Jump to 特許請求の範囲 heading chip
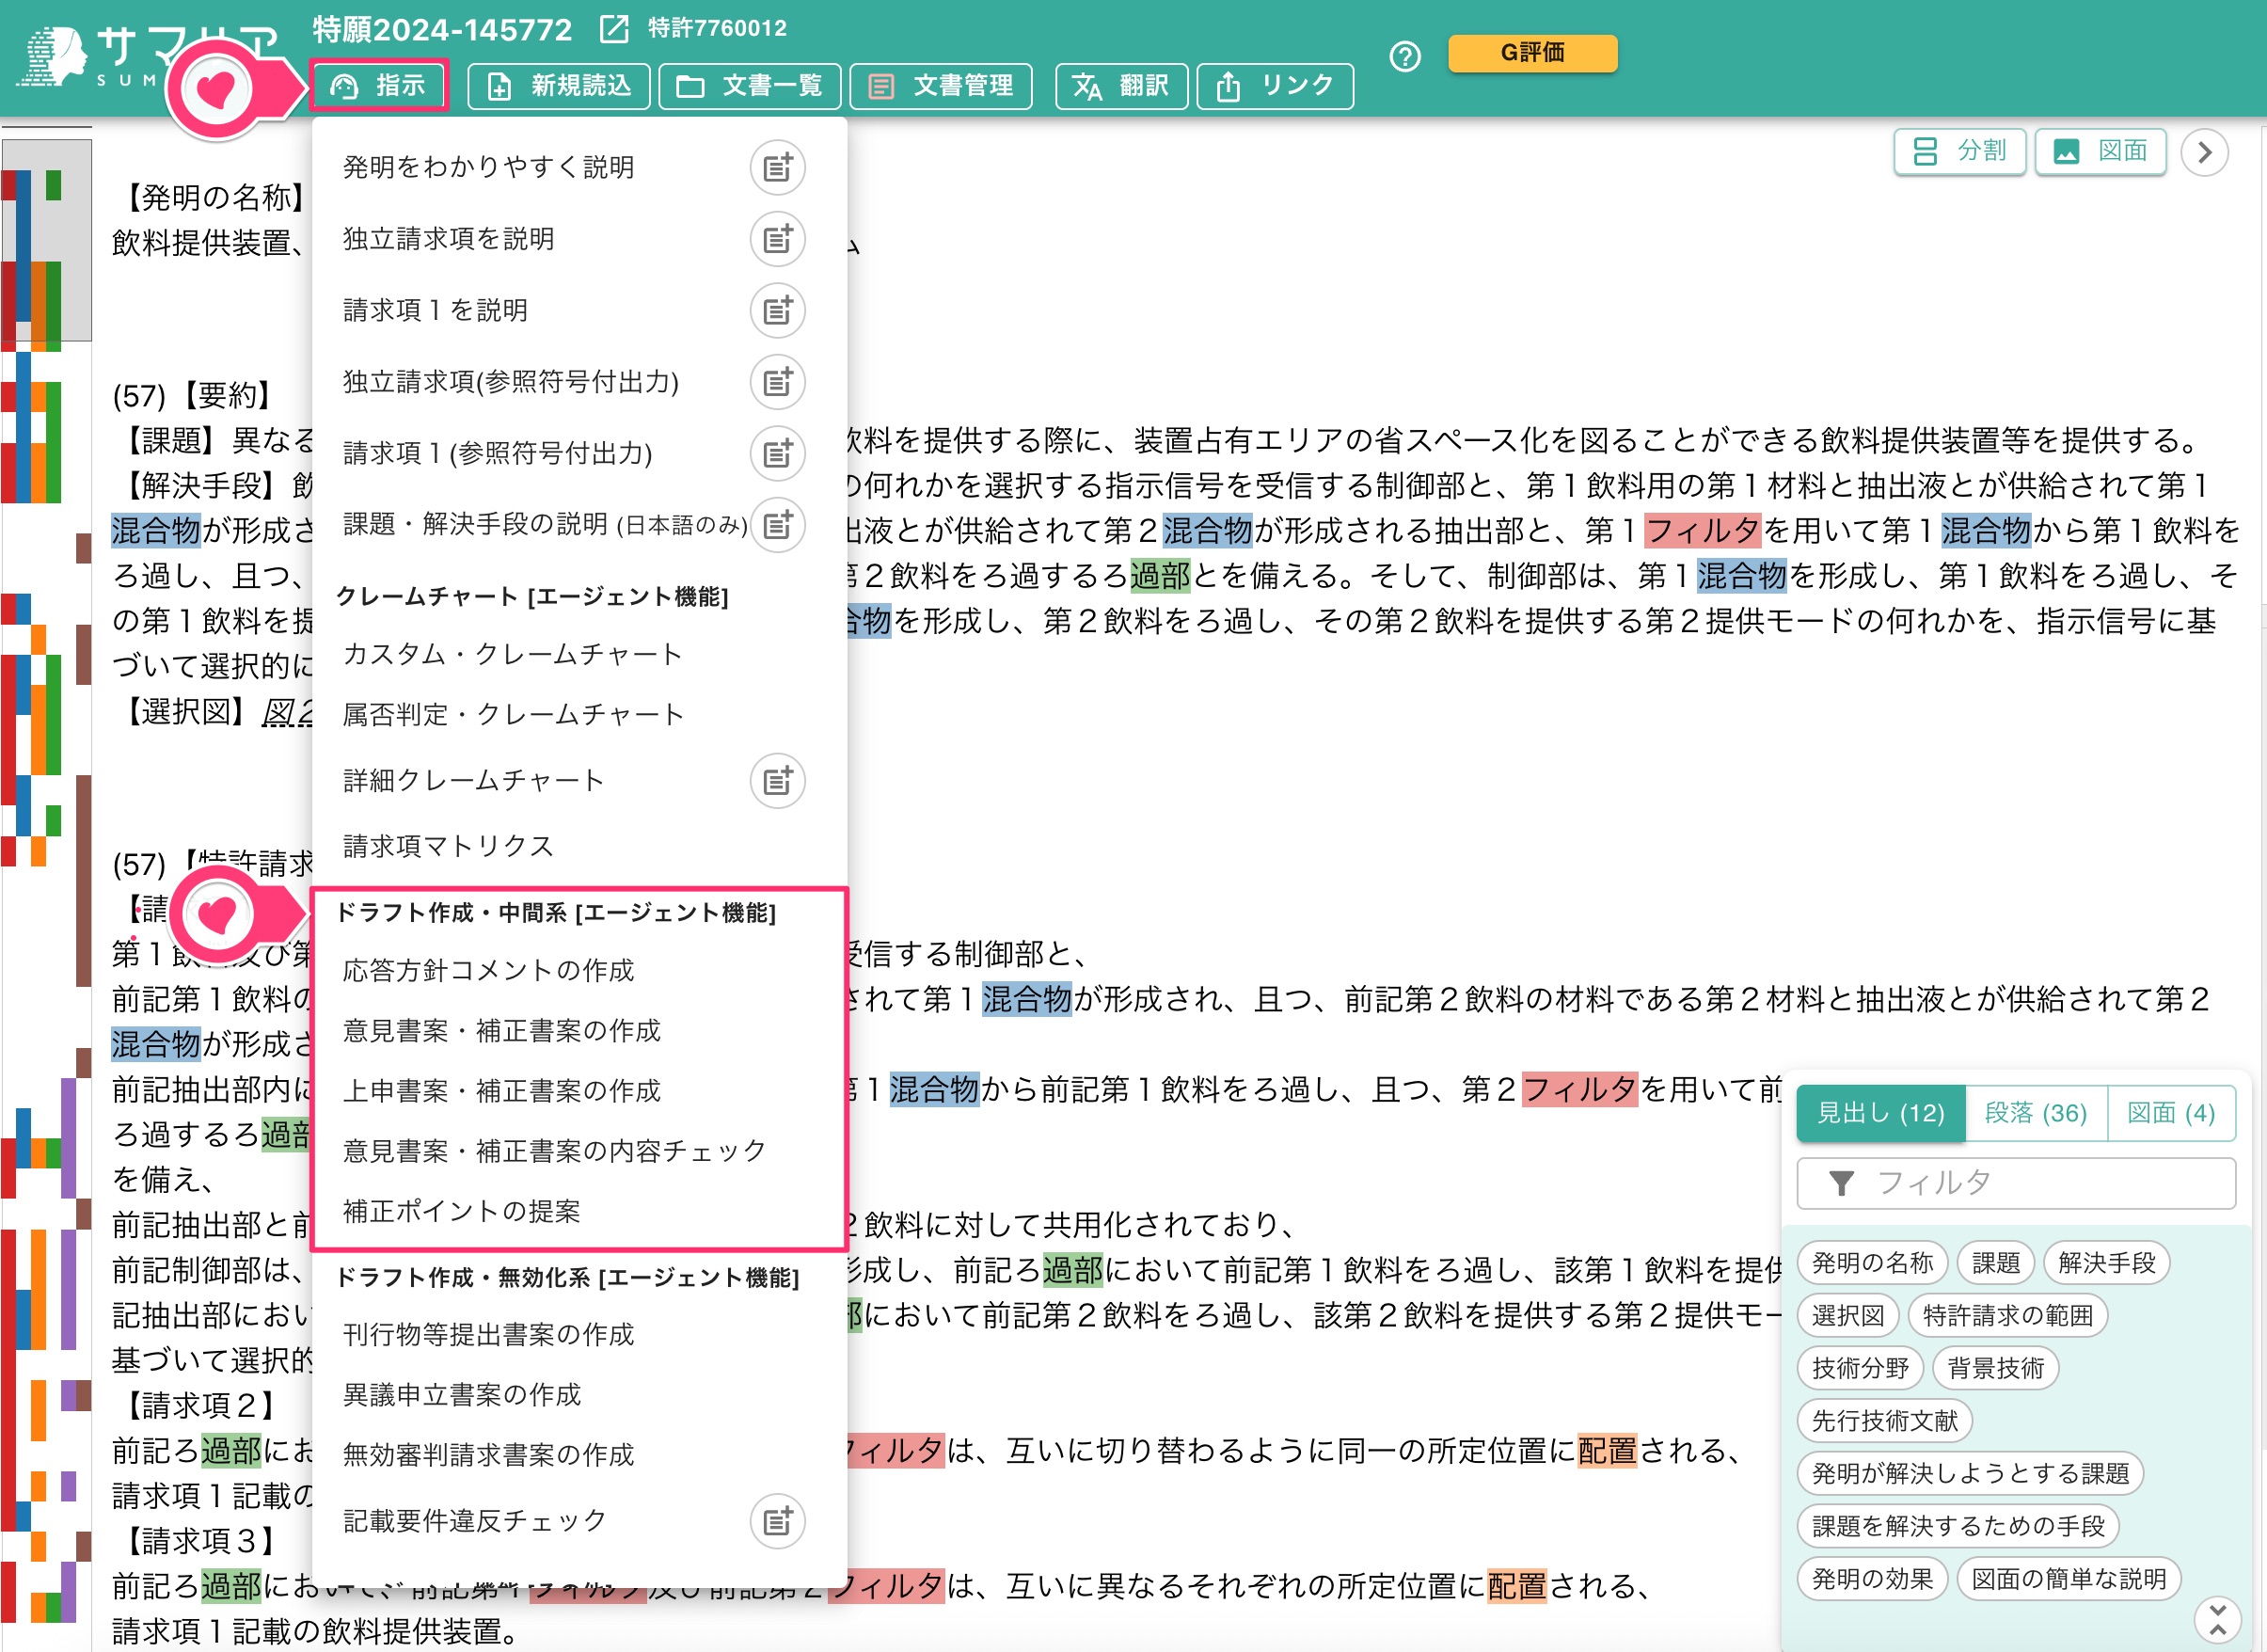 point(2007,1316)
